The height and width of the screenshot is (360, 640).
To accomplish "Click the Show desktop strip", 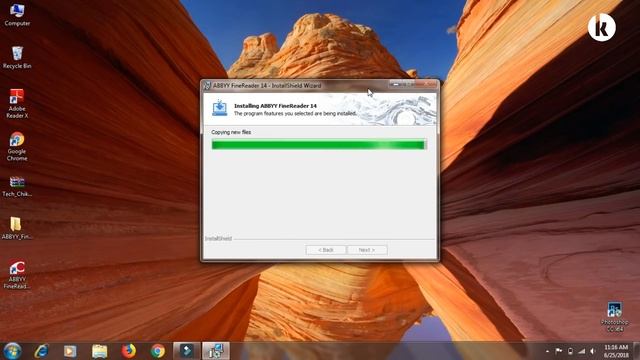I will coord(637,351).
